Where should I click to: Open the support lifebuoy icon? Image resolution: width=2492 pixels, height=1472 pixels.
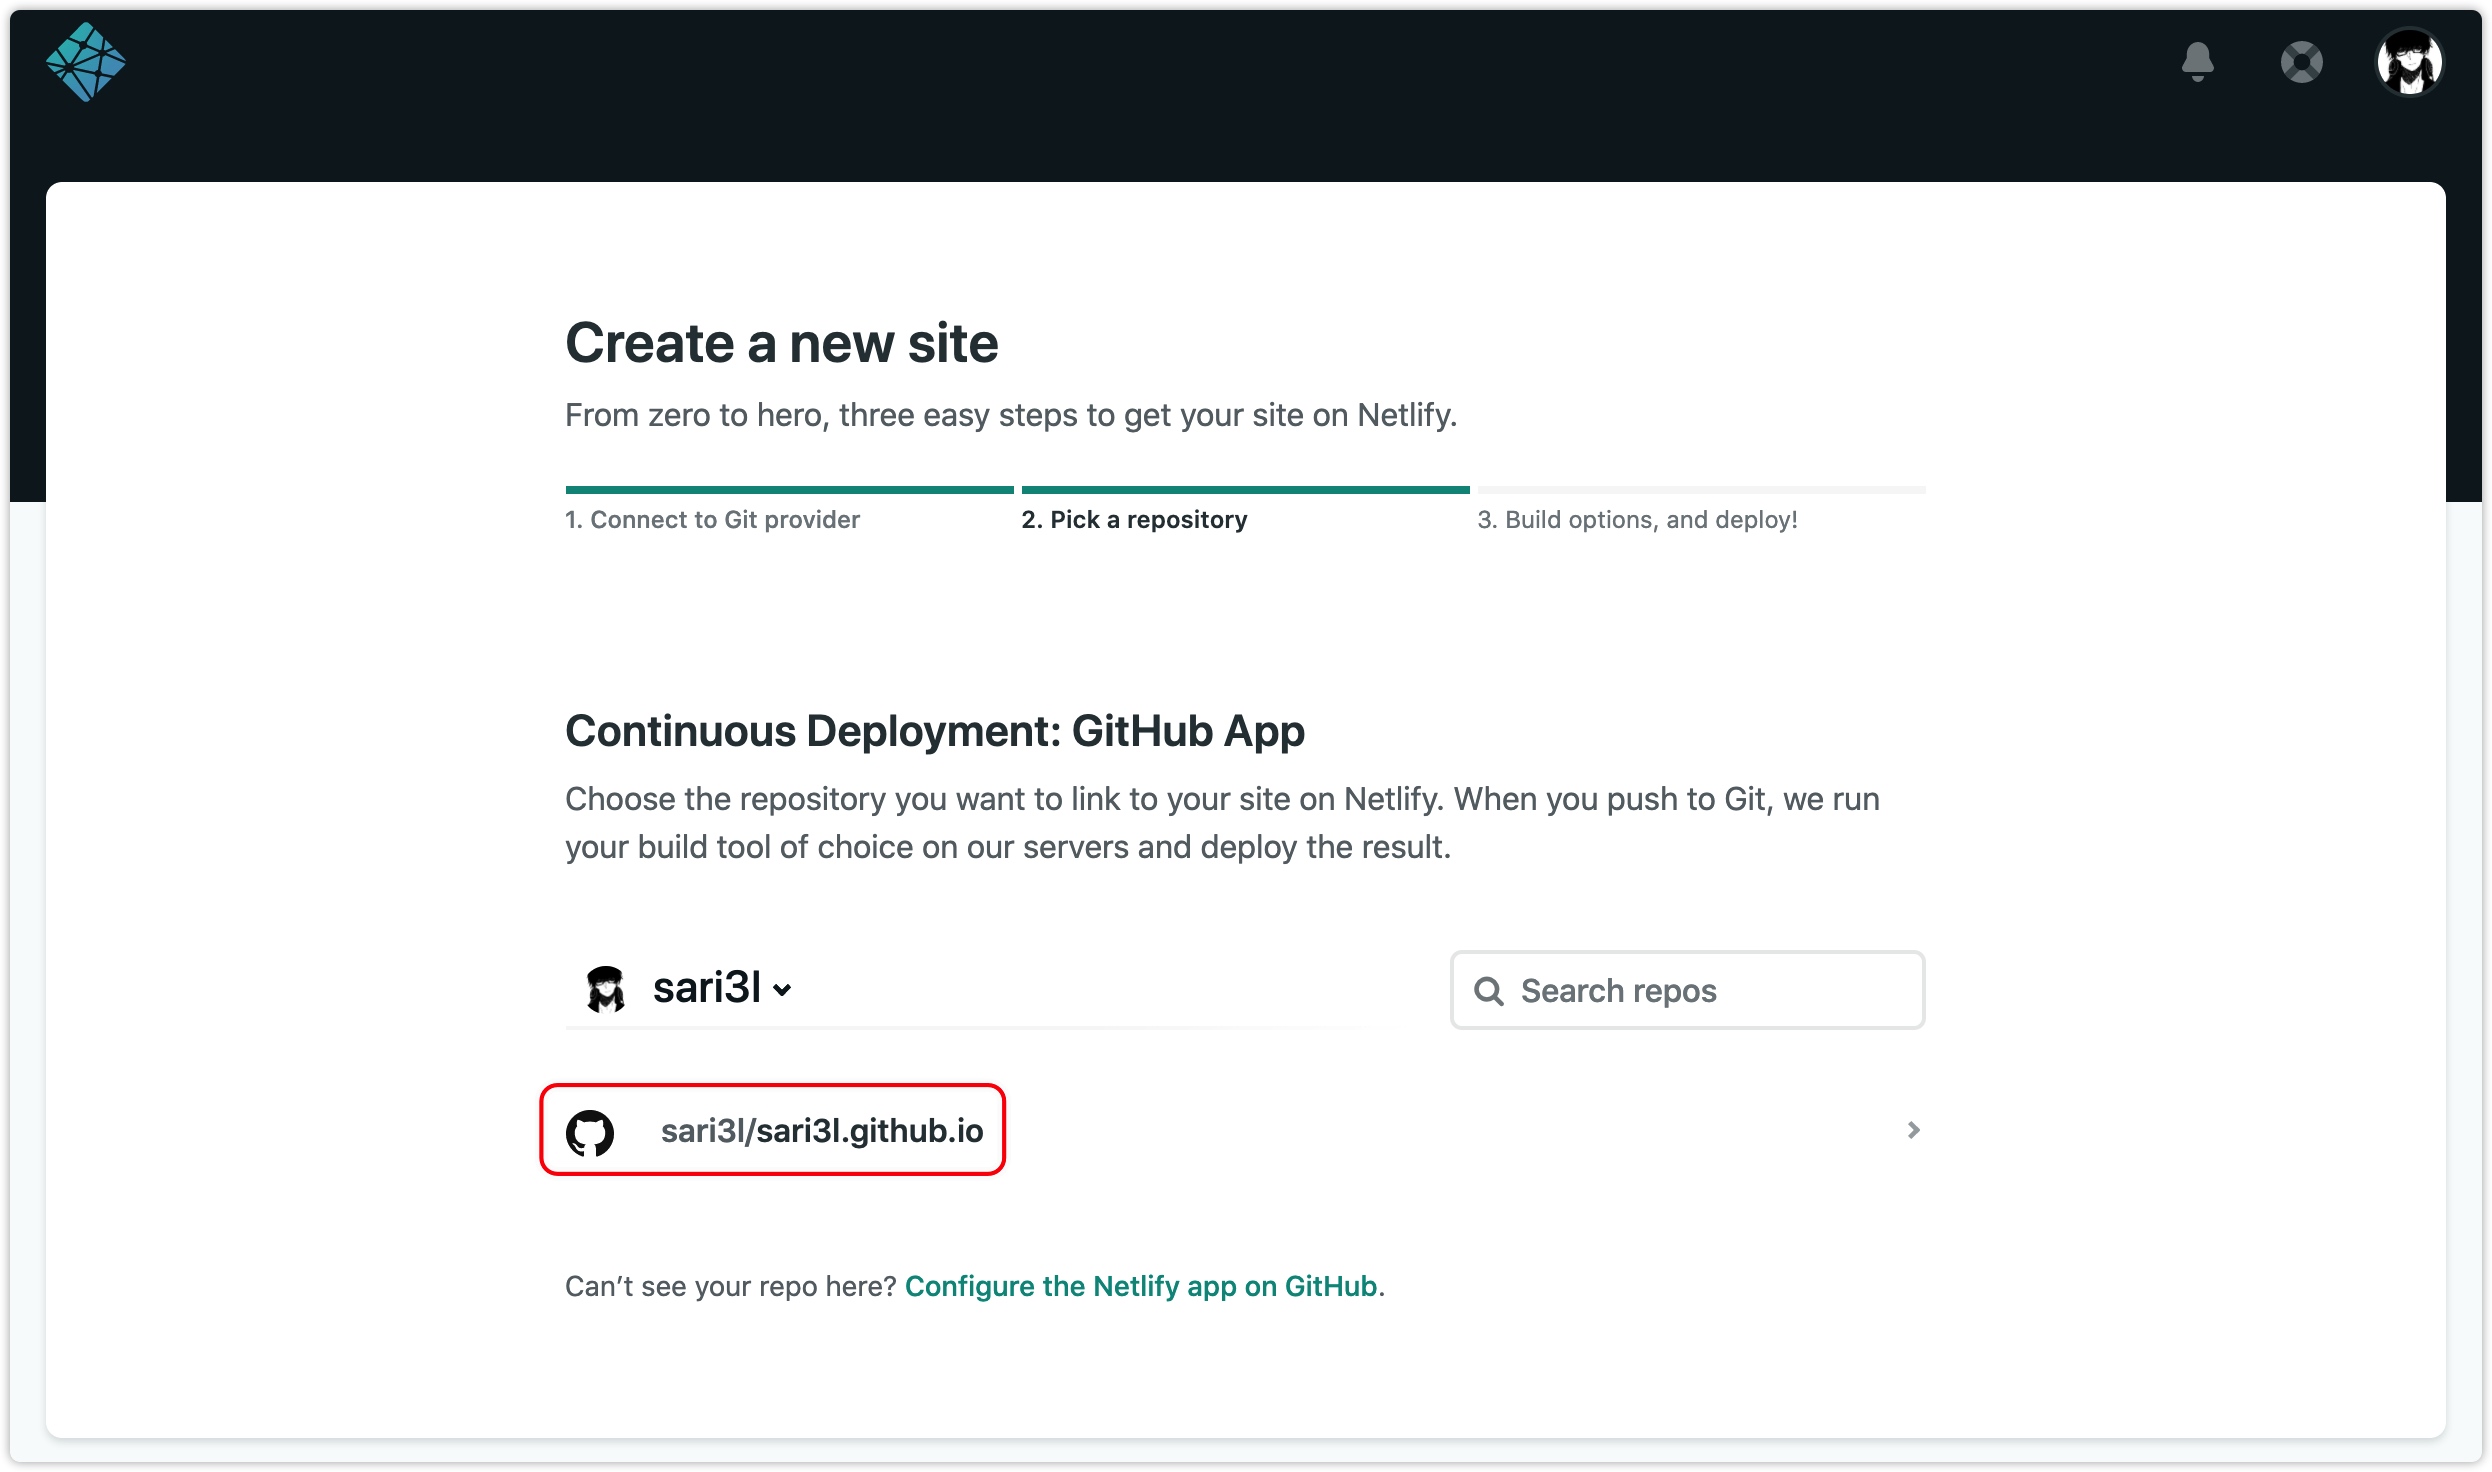[2301, 62]
